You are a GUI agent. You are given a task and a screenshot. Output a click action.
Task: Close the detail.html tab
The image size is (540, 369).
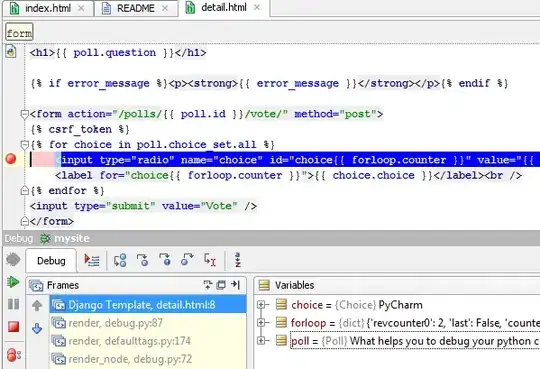pos(257,7)
